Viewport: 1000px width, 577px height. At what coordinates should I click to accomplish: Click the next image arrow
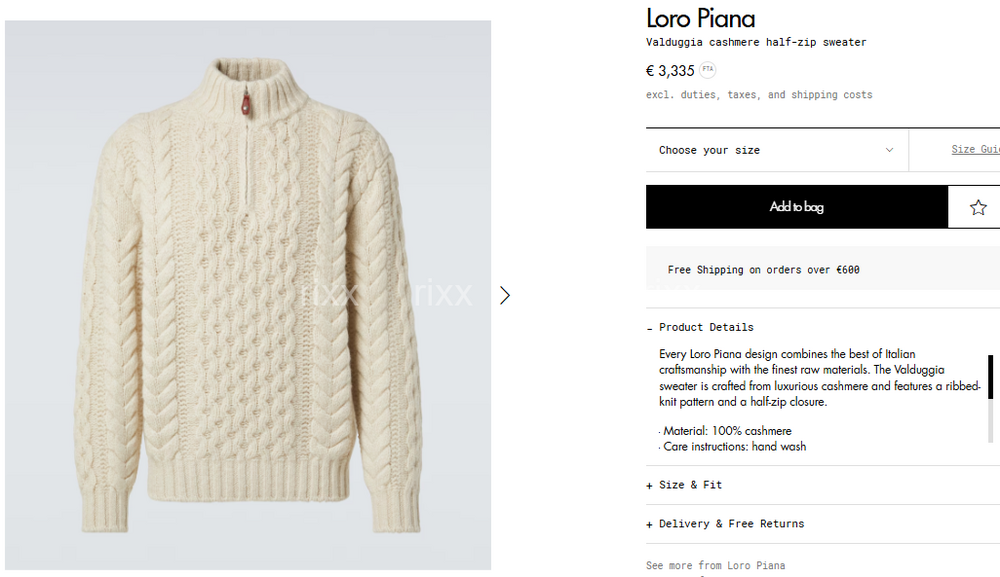505,295
